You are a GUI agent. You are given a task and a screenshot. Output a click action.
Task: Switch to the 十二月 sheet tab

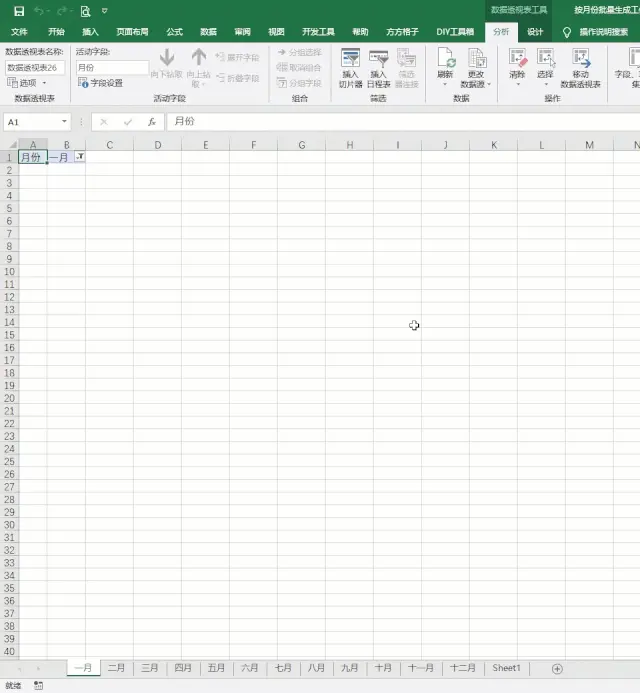(462, 668)
